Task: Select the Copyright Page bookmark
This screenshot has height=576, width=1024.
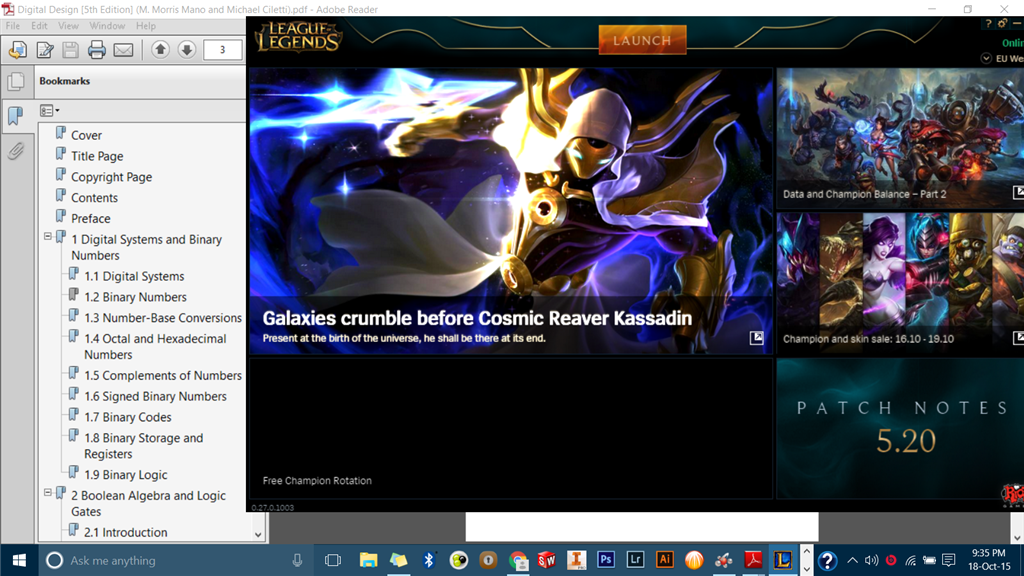Action: coord(112,177)
